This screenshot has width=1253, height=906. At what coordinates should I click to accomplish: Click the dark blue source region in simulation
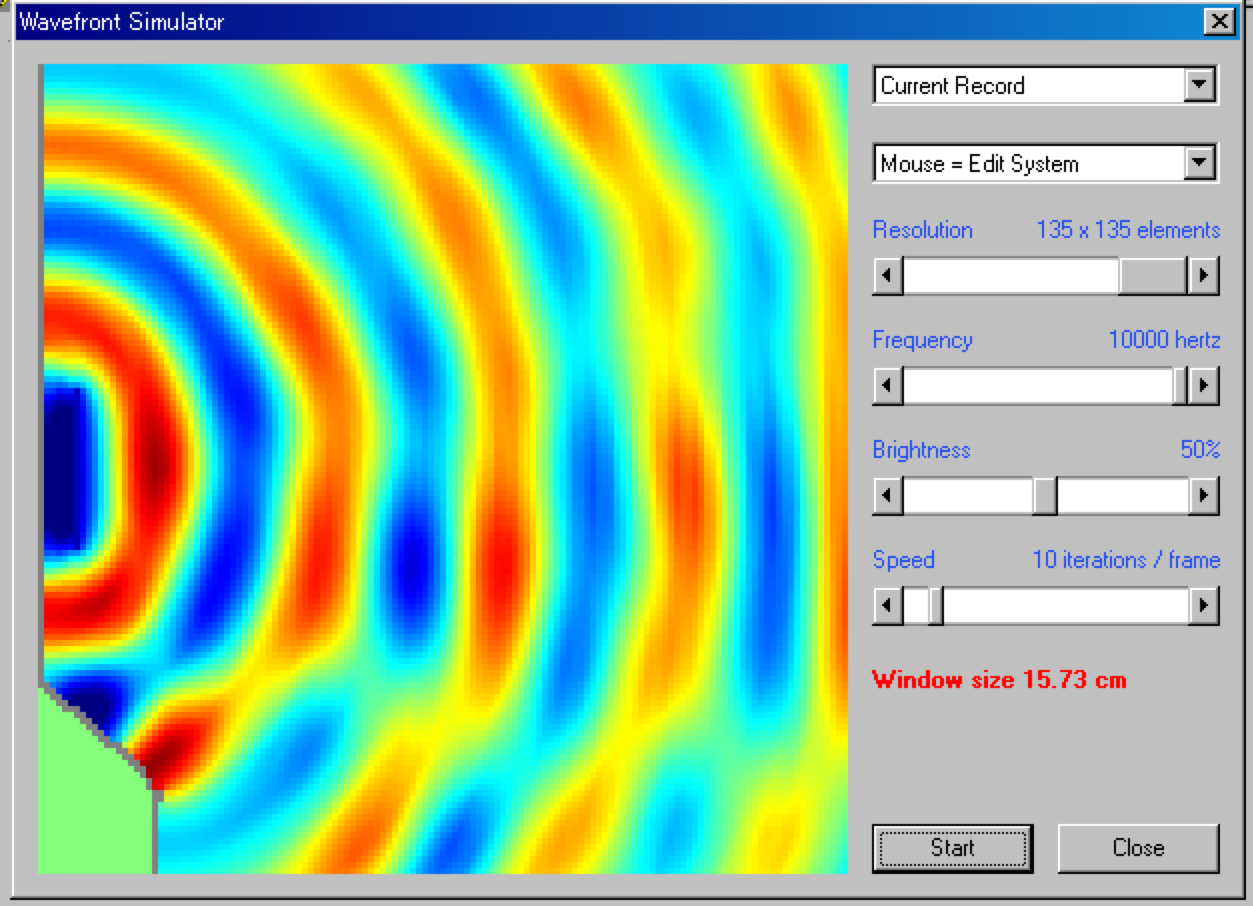click(x=63, y=468)
